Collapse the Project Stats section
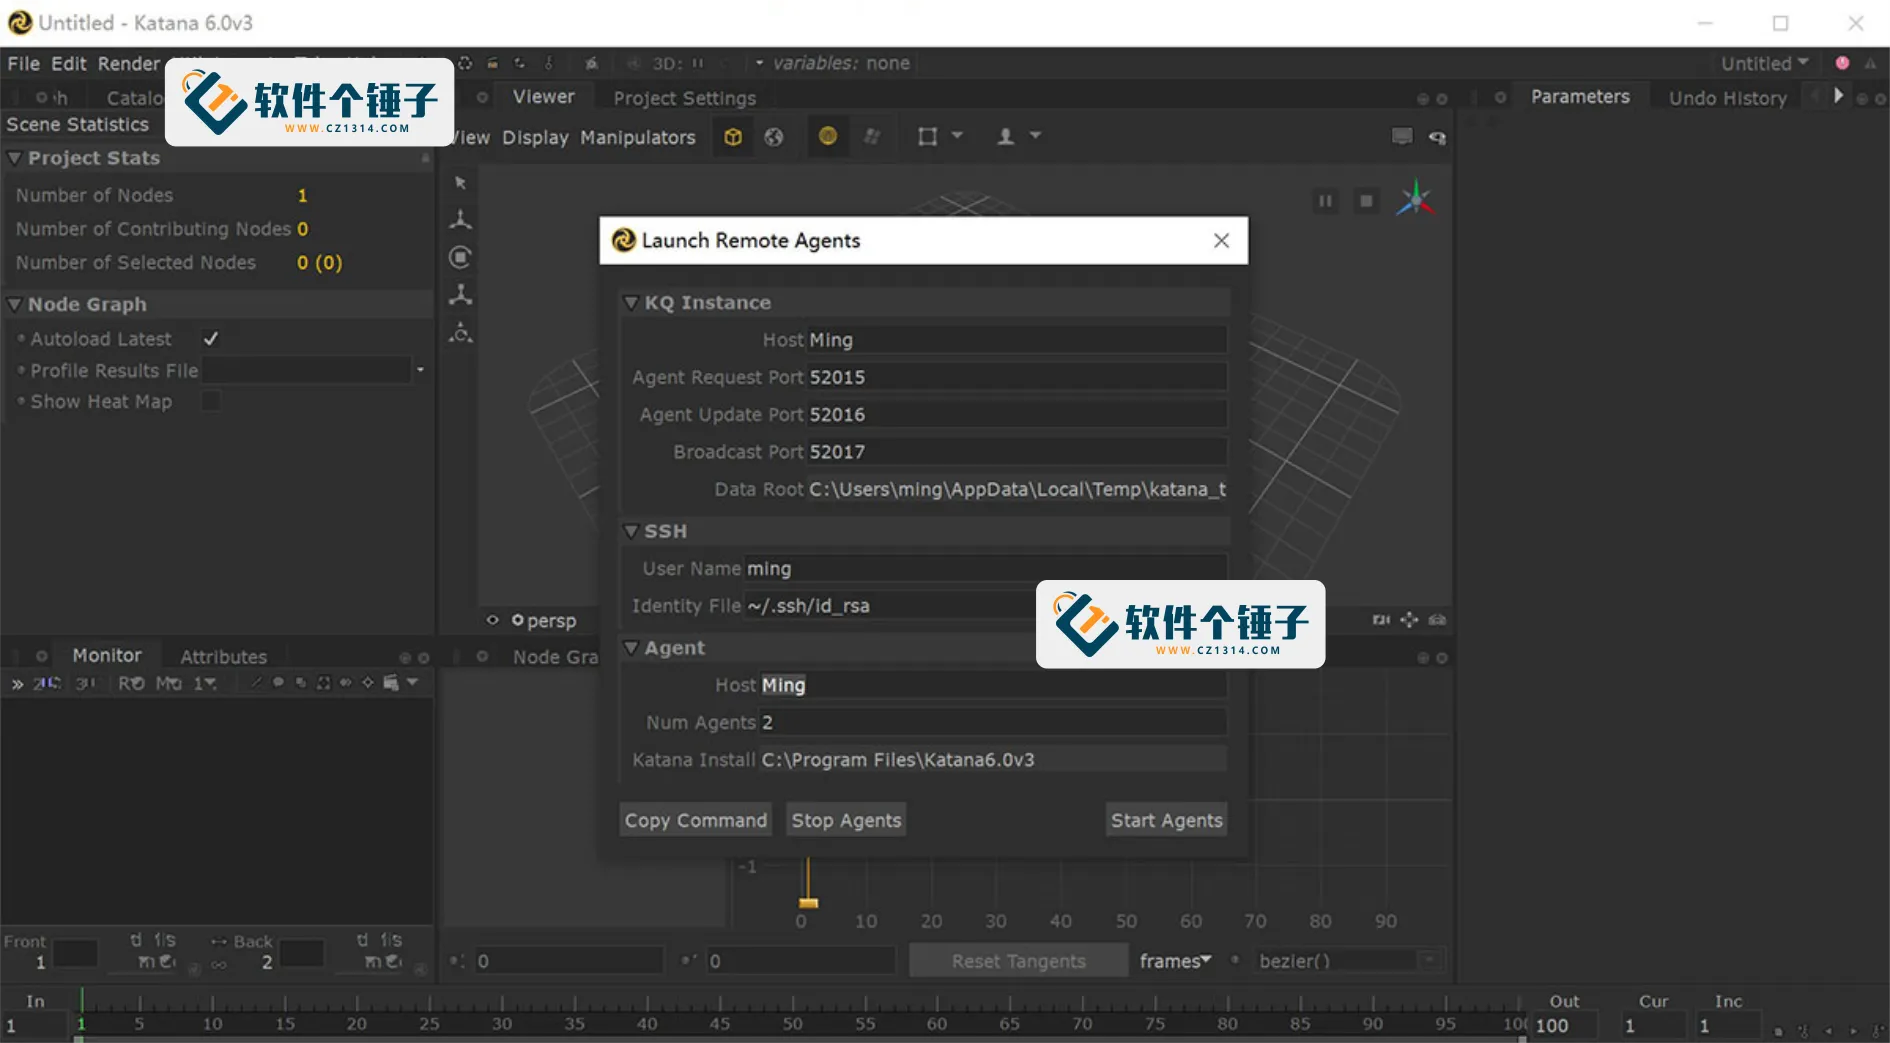 click(14, 158)
